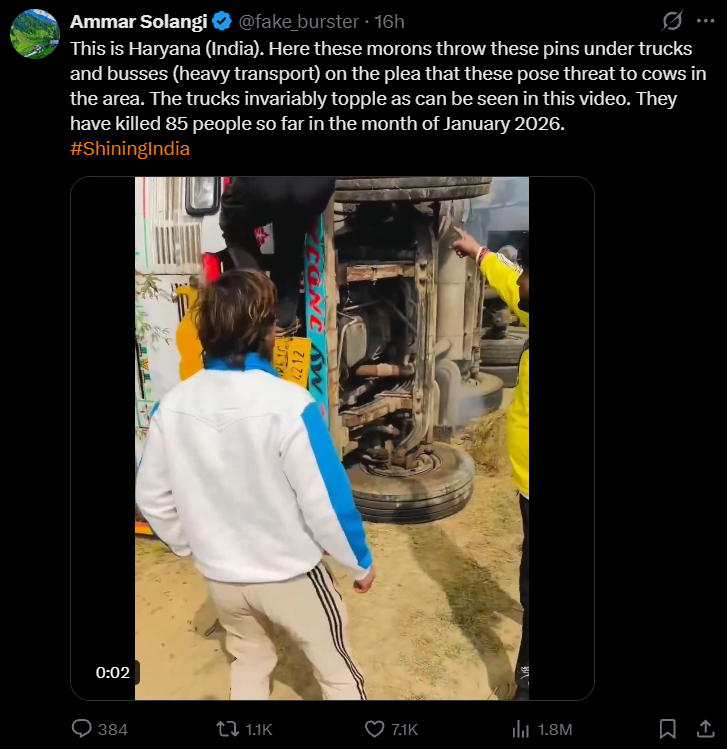Click the 384 replies count
The width and height of the screenshot is (727, 749).
(113, 729)
